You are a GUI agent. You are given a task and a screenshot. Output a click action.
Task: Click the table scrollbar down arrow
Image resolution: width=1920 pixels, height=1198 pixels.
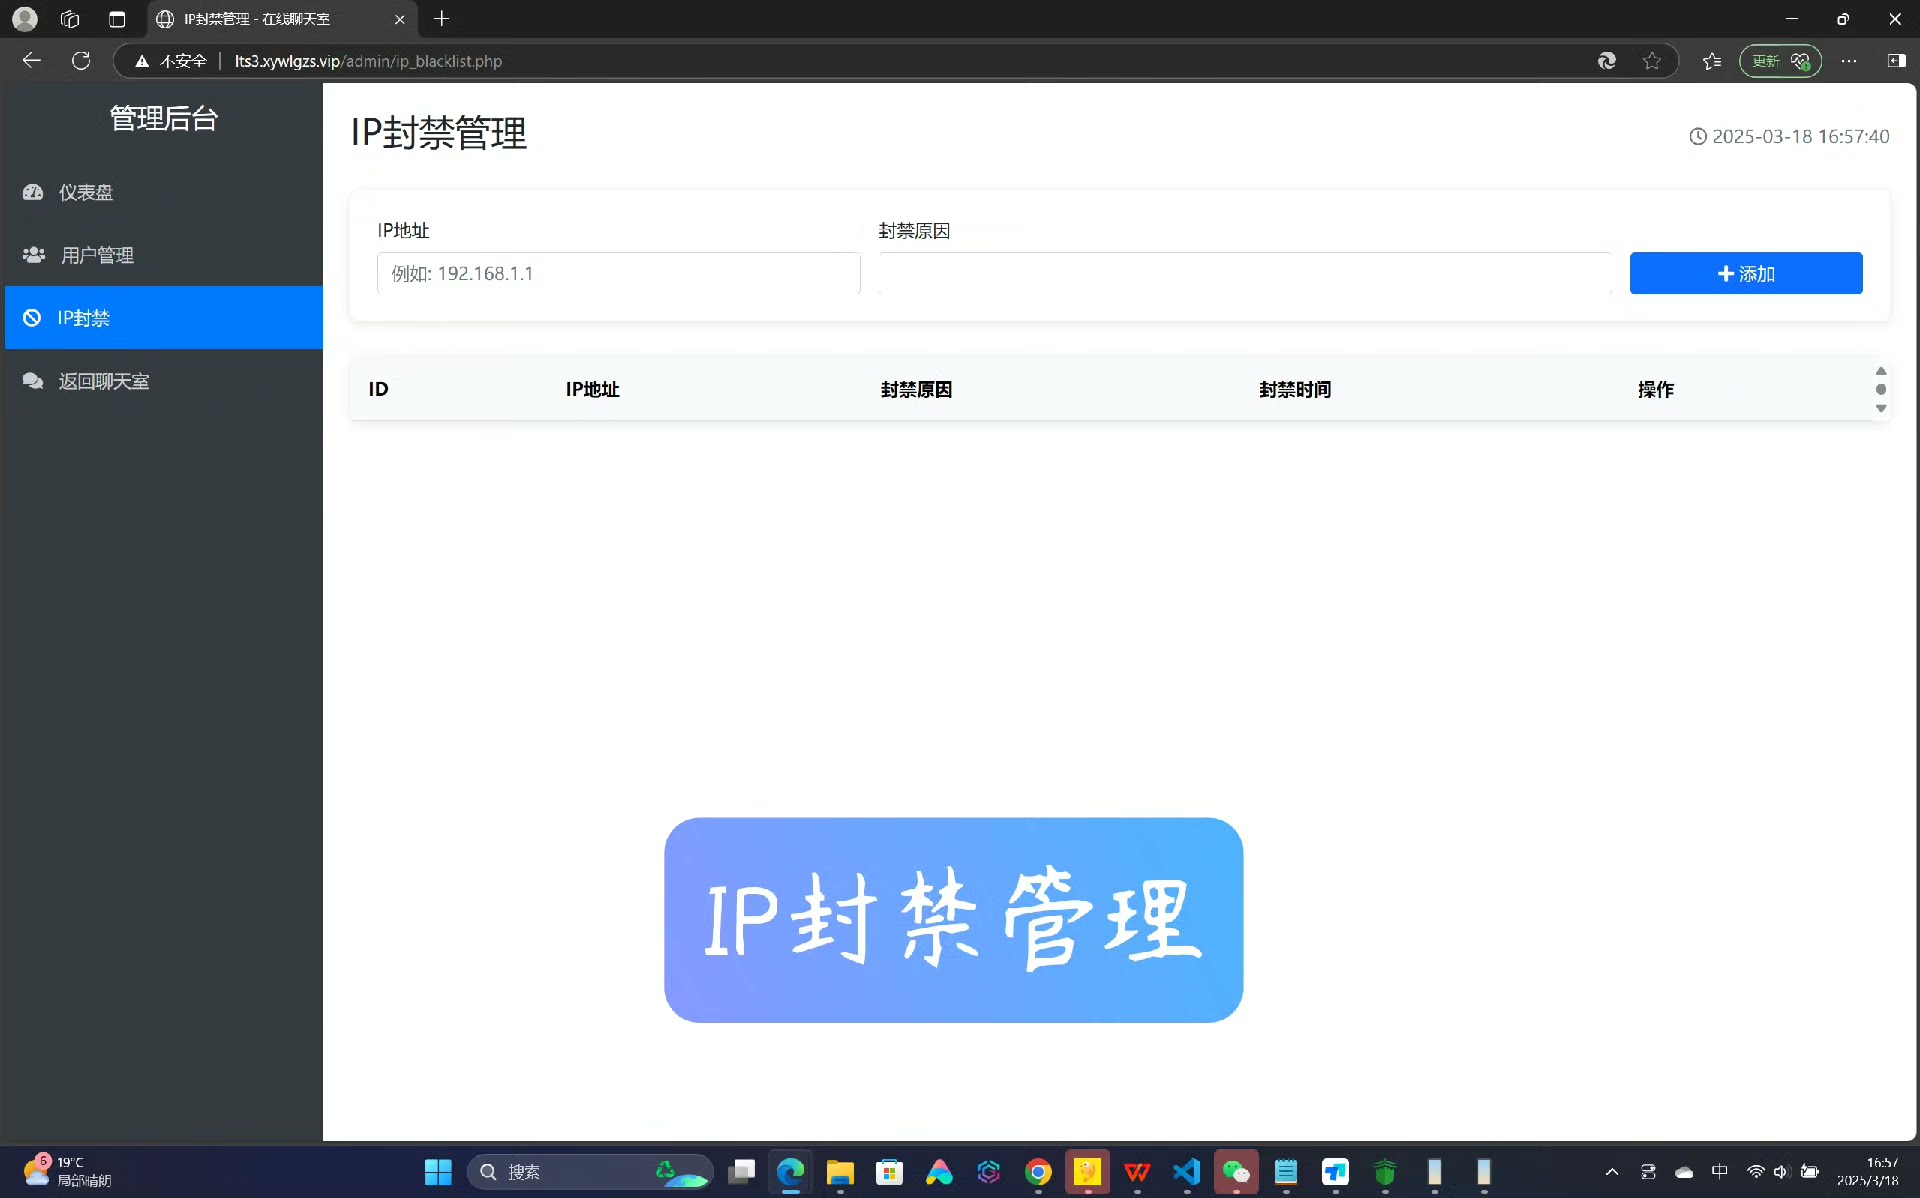1881,408
